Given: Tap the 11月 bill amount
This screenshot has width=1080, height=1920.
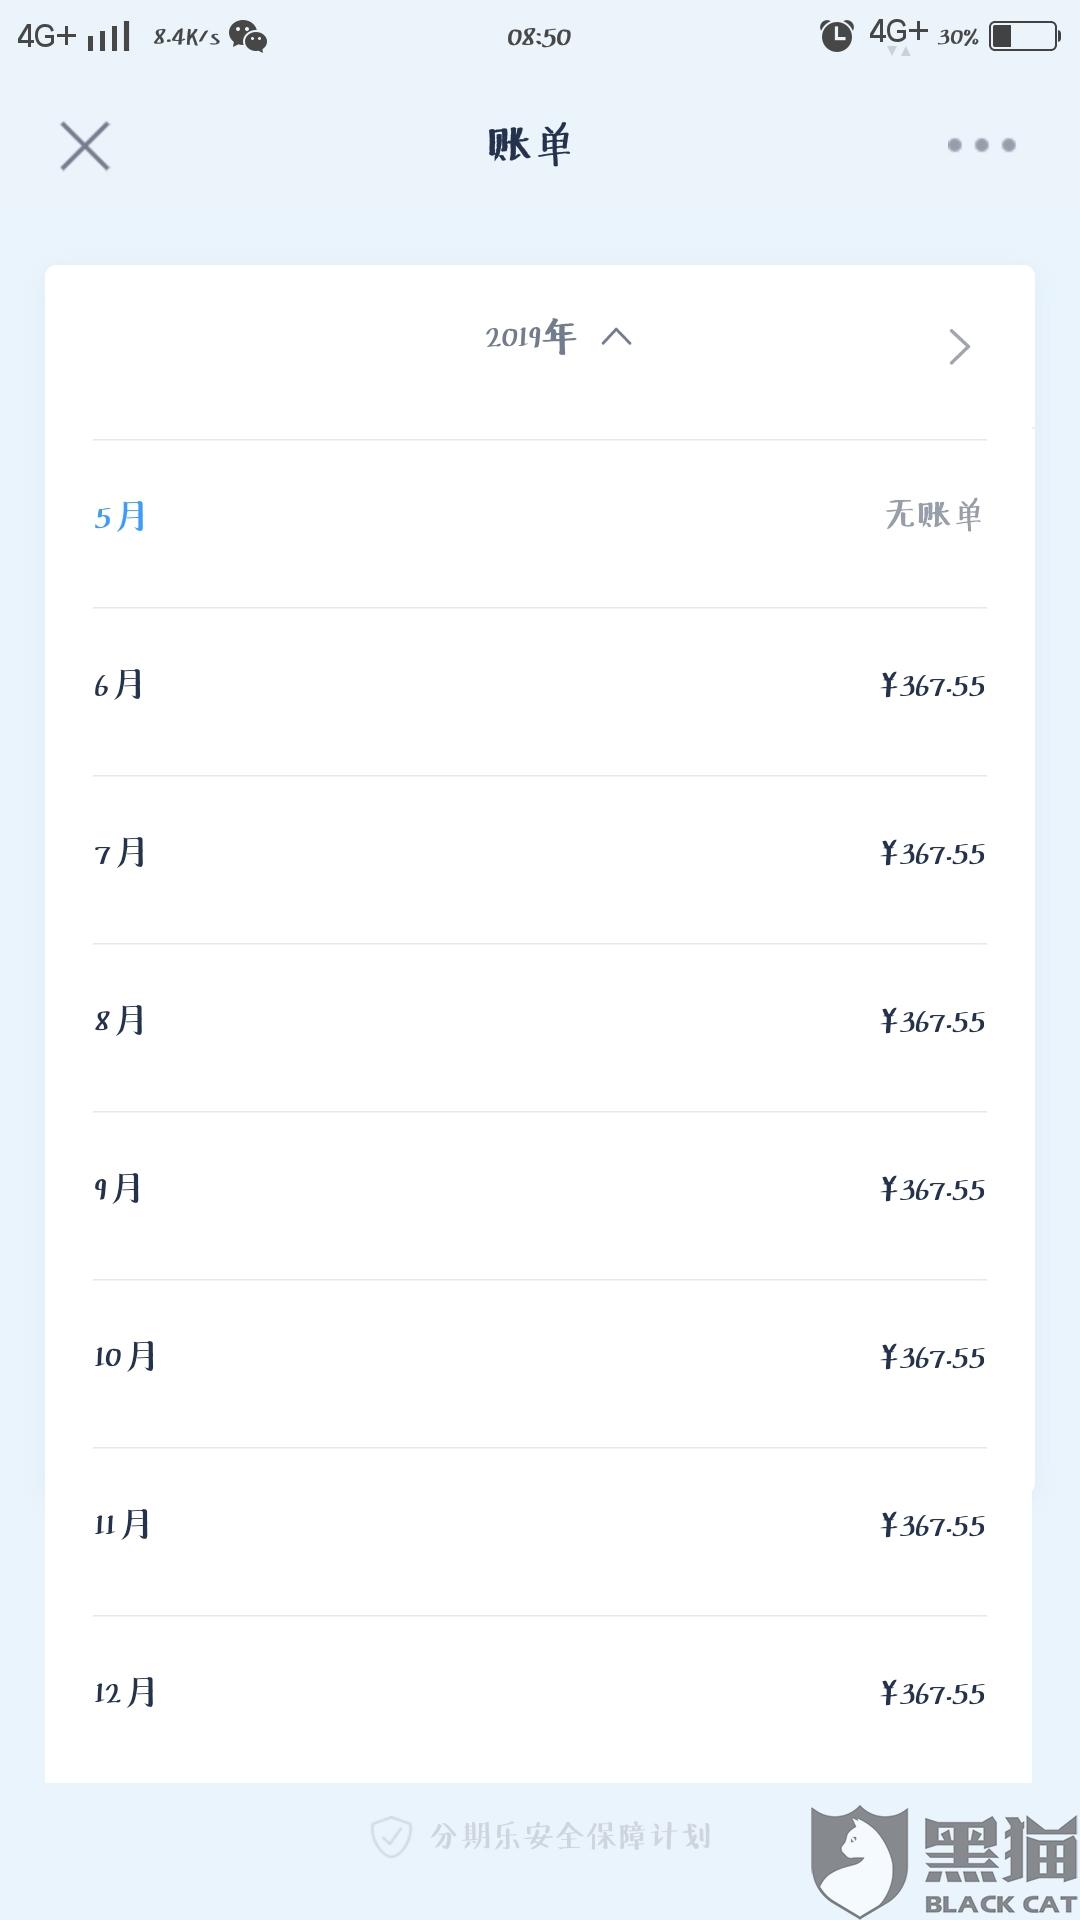Looking at the screenshot, I should [x=932, y=1525].
